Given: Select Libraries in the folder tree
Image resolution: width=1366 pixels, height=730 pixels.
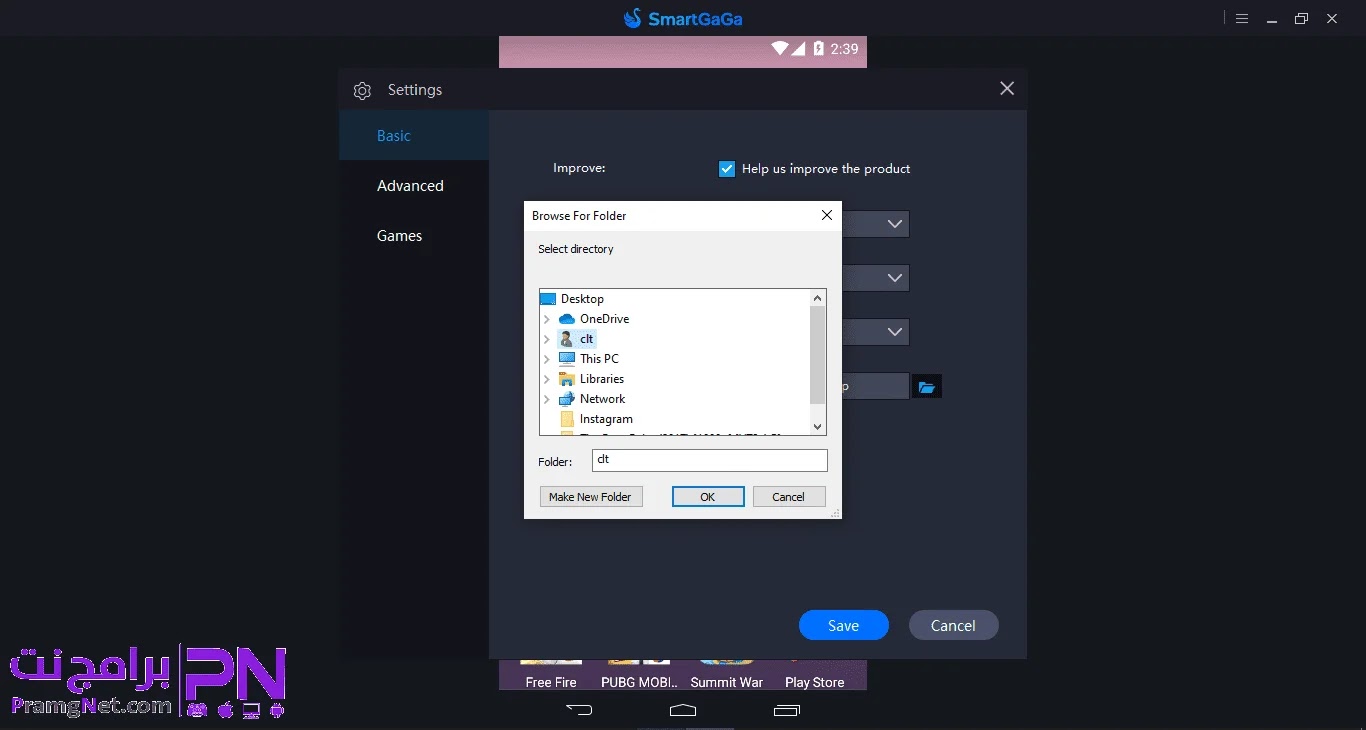Looking at the screenshot, I should point(602,379).
